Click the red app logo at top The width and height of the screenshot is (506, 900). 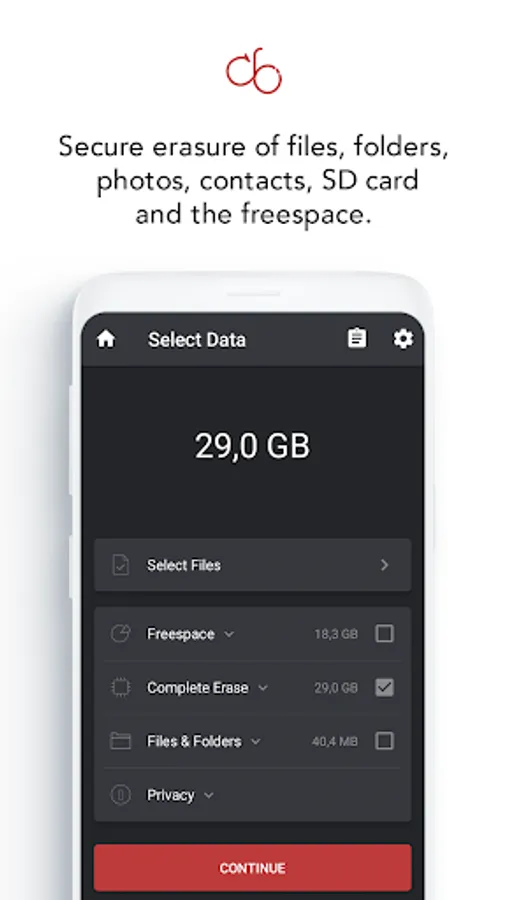tap(254, 71)
